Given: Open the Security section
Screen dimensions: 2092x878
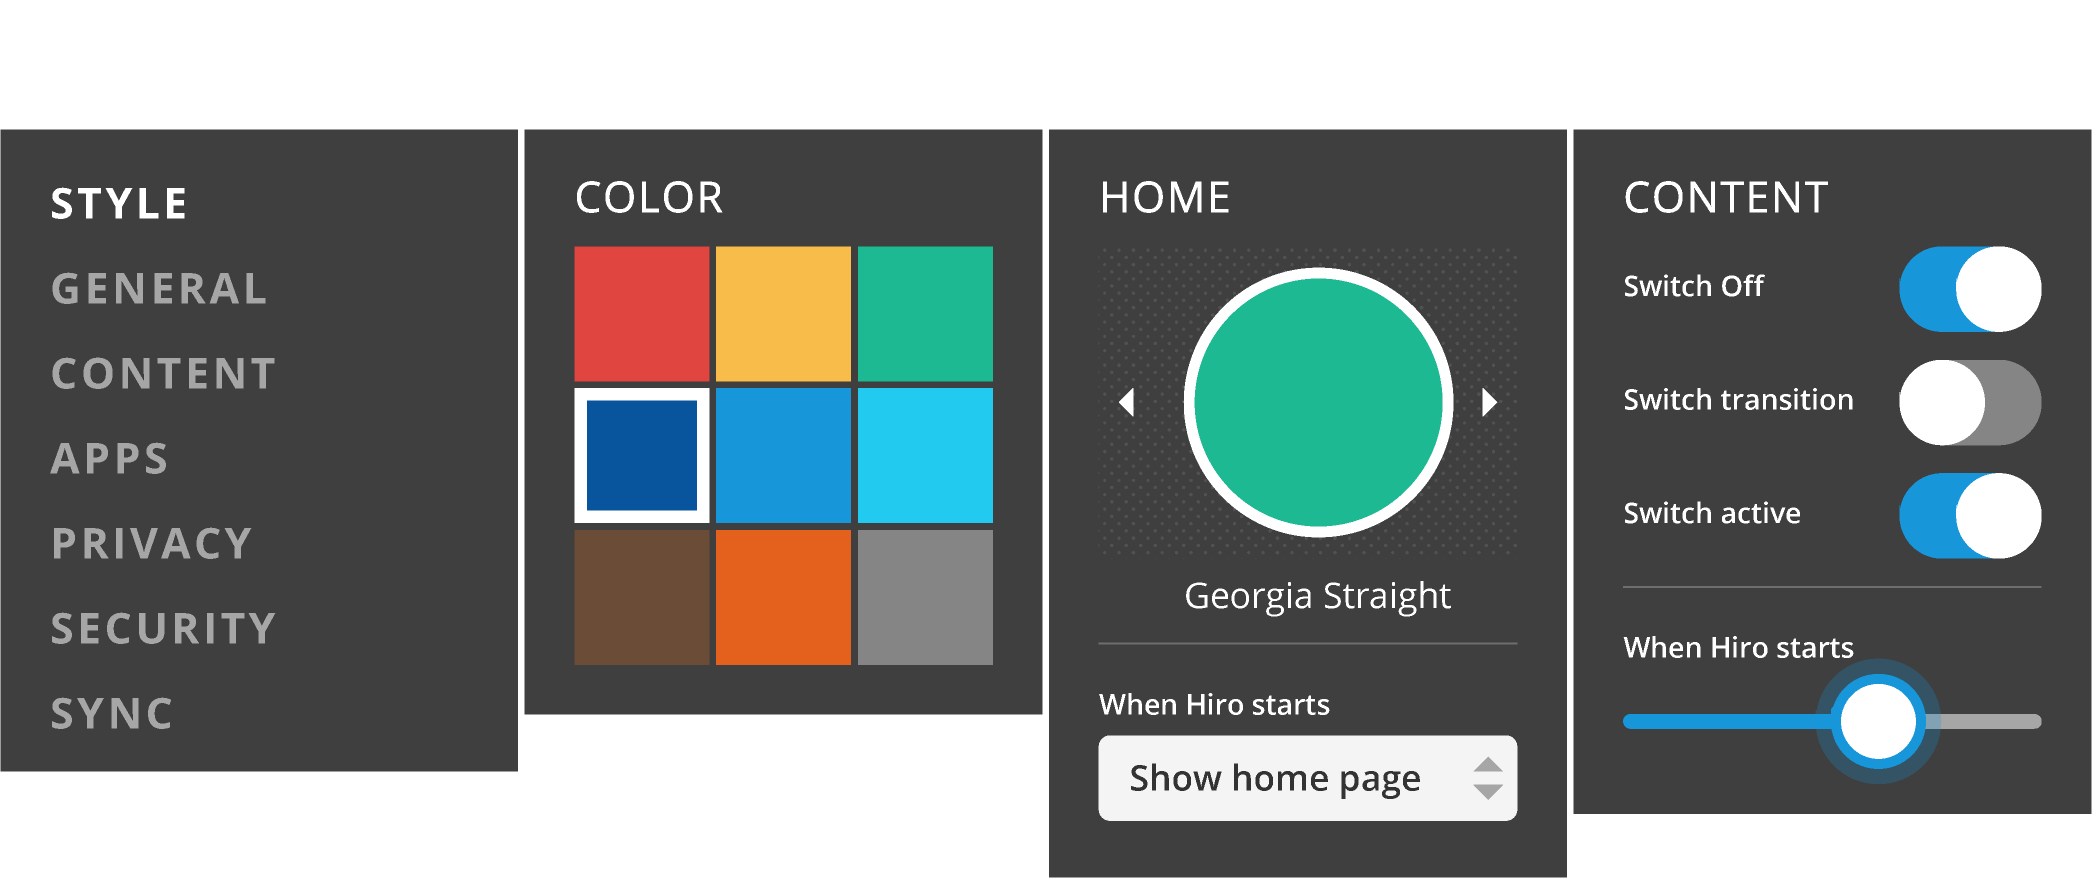Looking at the screenshot, I should (163, 629).
